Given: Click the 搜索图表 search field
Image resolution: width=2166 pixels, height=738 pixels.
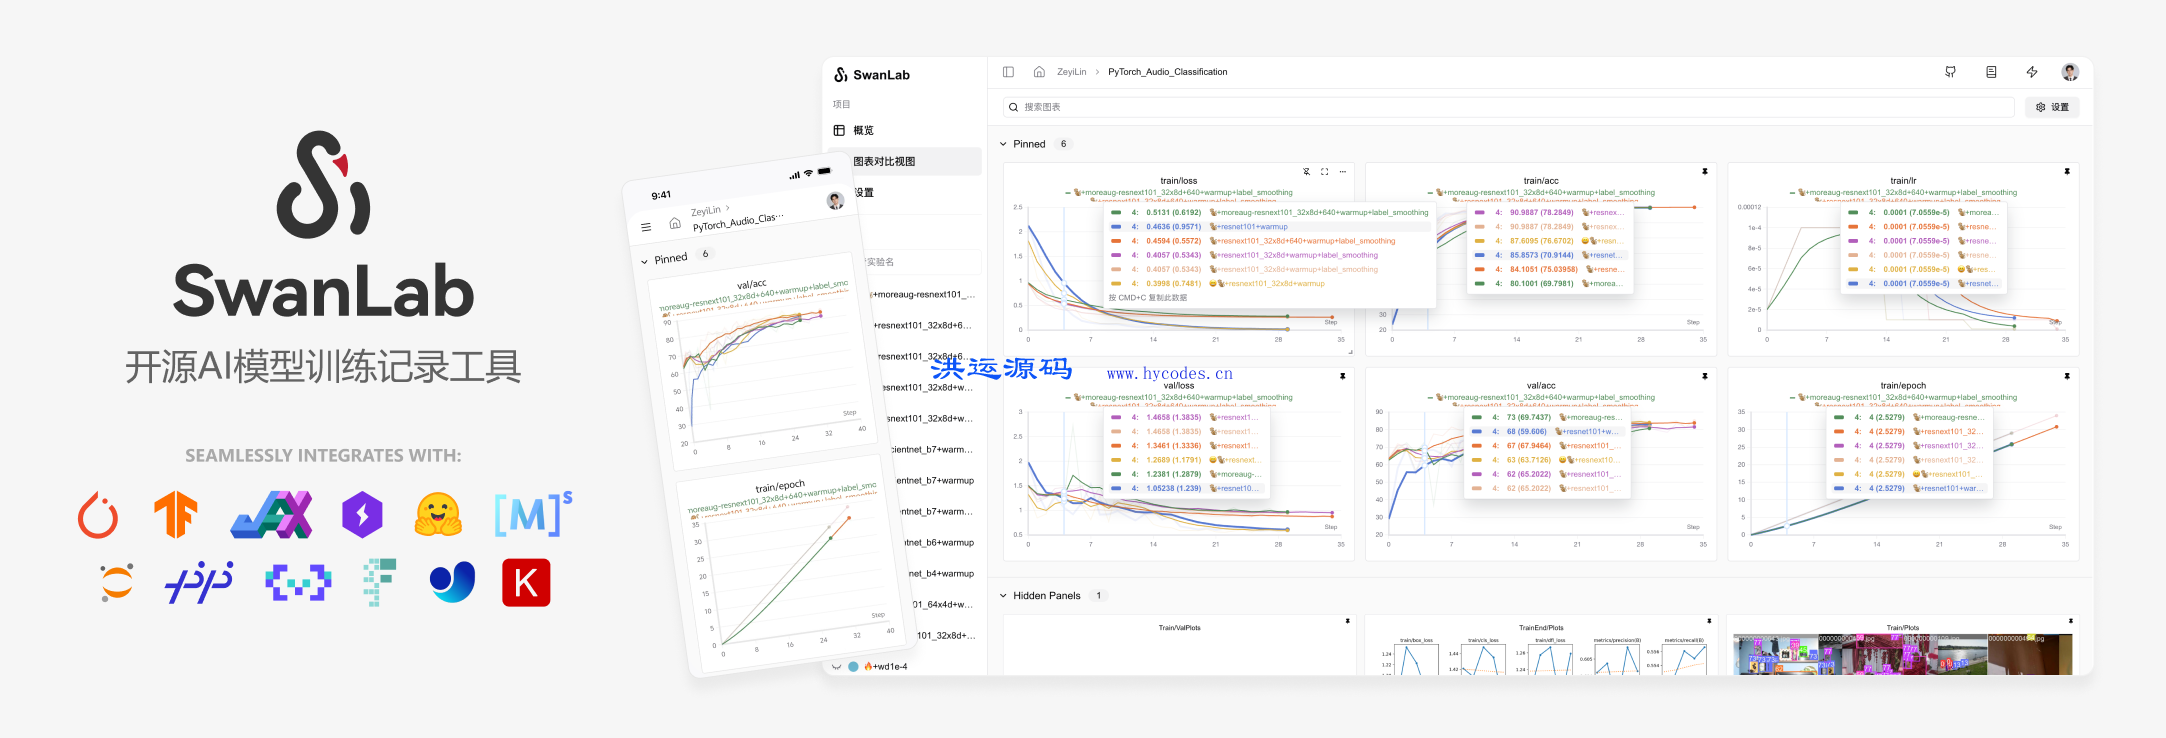Looking at the screenshot, I should 1500,107.
